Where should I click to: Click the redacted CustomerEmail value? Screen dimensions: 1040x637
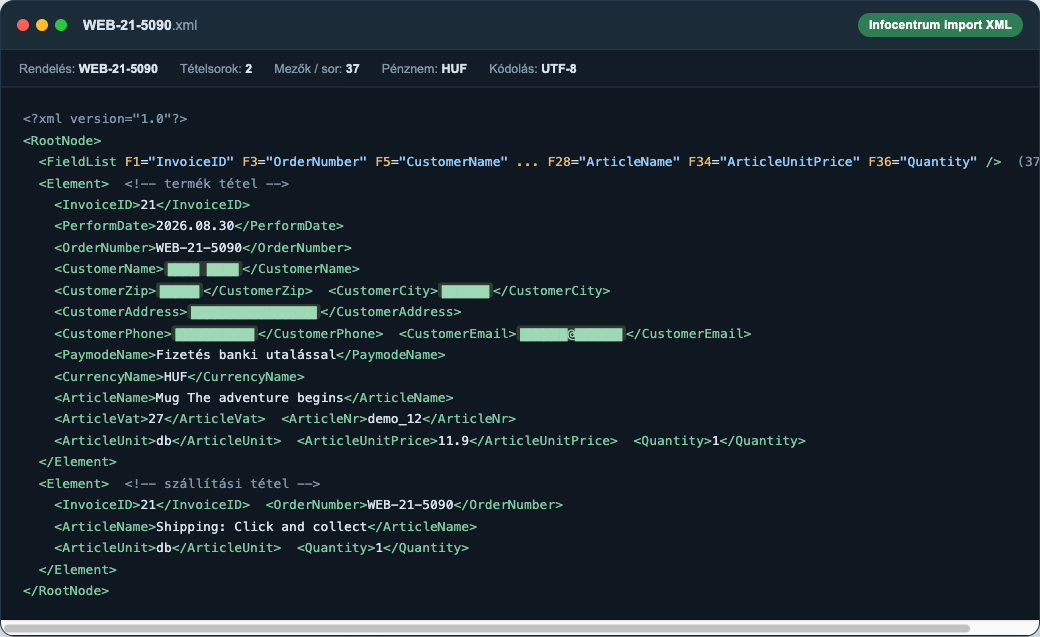tap(571, 334)
